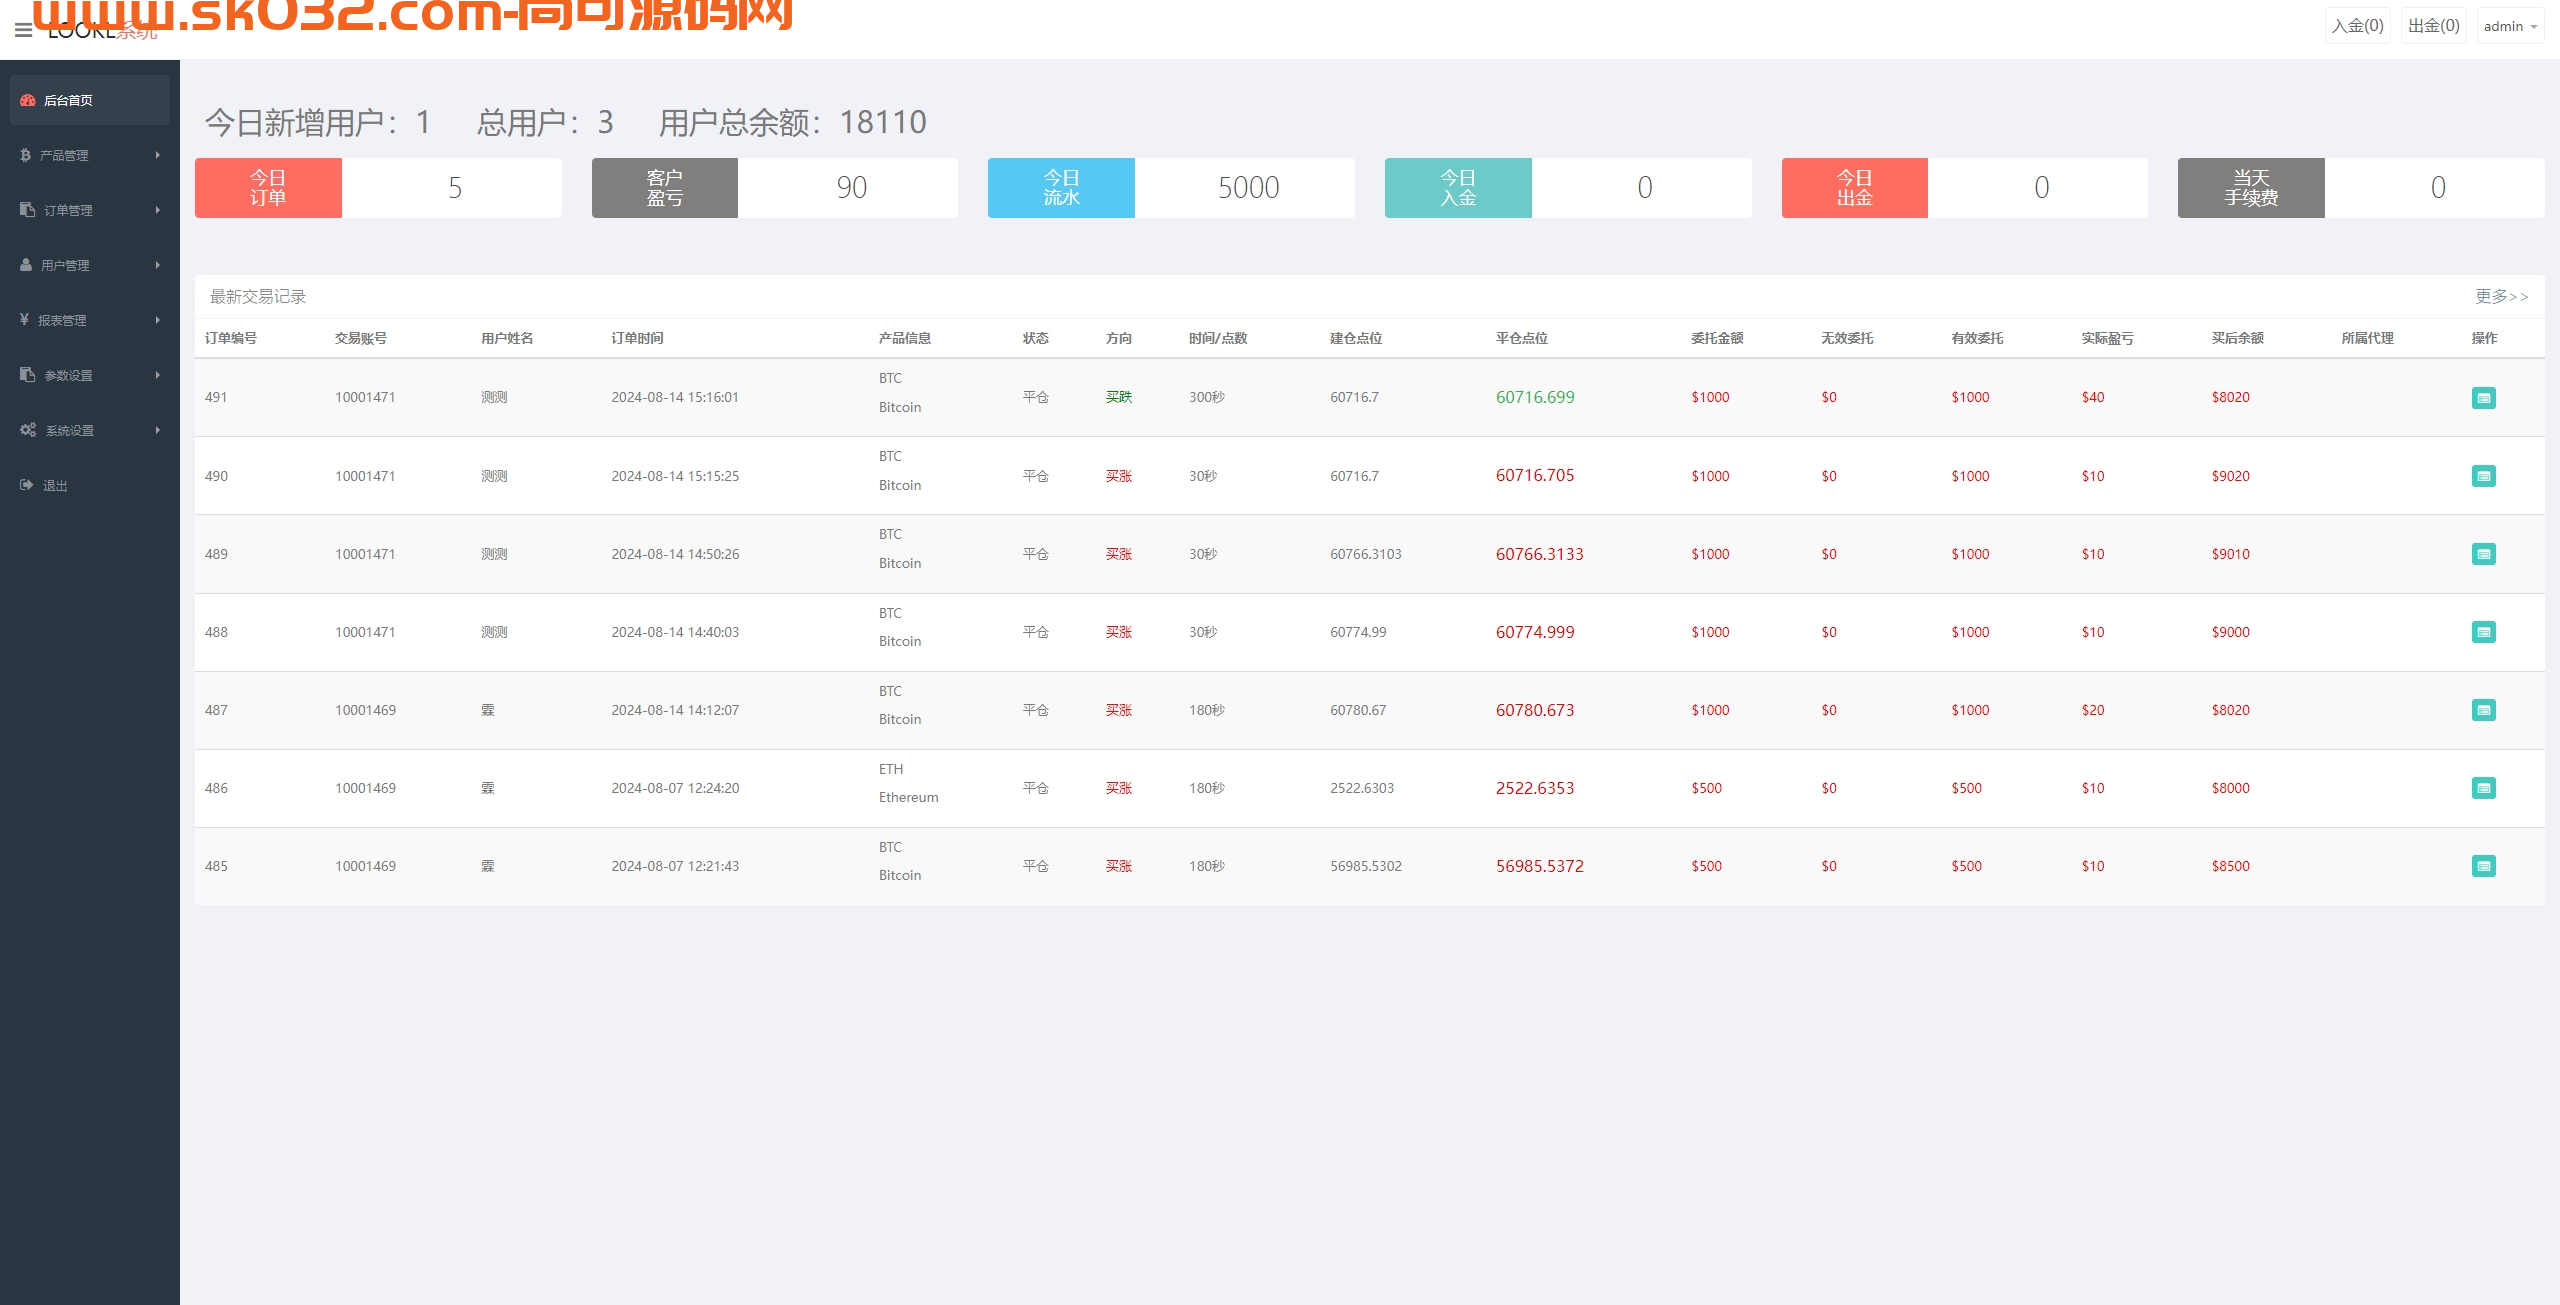Click the 报表管理 yen icon
The height and width of the screenshot is (1305, 2560).
click(24, 320)
